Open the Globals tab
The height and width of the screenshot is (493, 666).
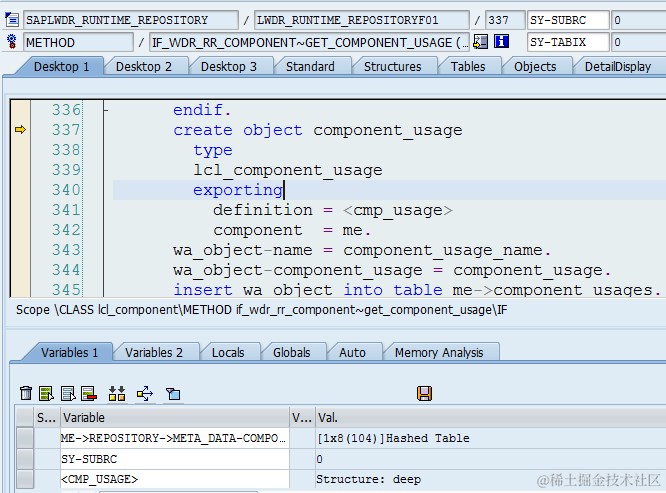tap(292, 352)
